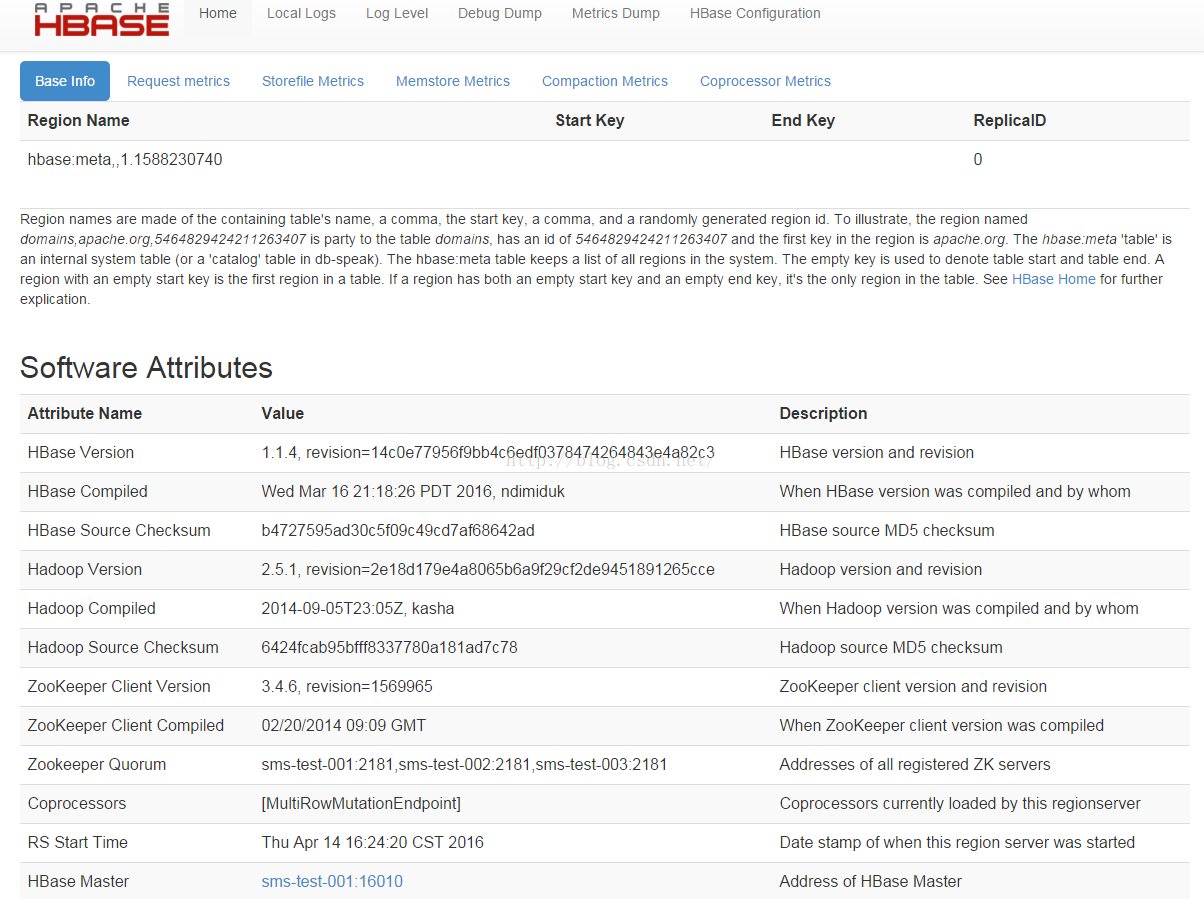Open the Debug Dump page

coord(500,13)
